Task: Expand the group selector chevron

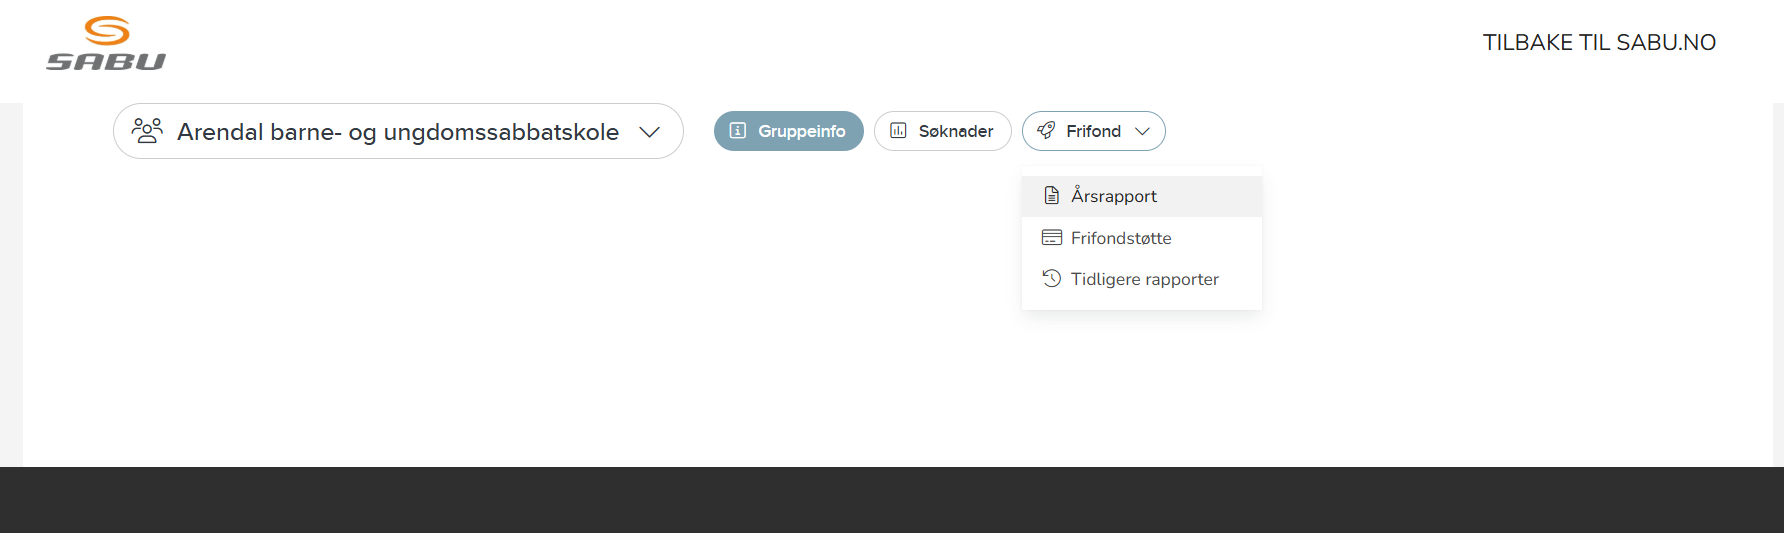Action: point(649,132)
